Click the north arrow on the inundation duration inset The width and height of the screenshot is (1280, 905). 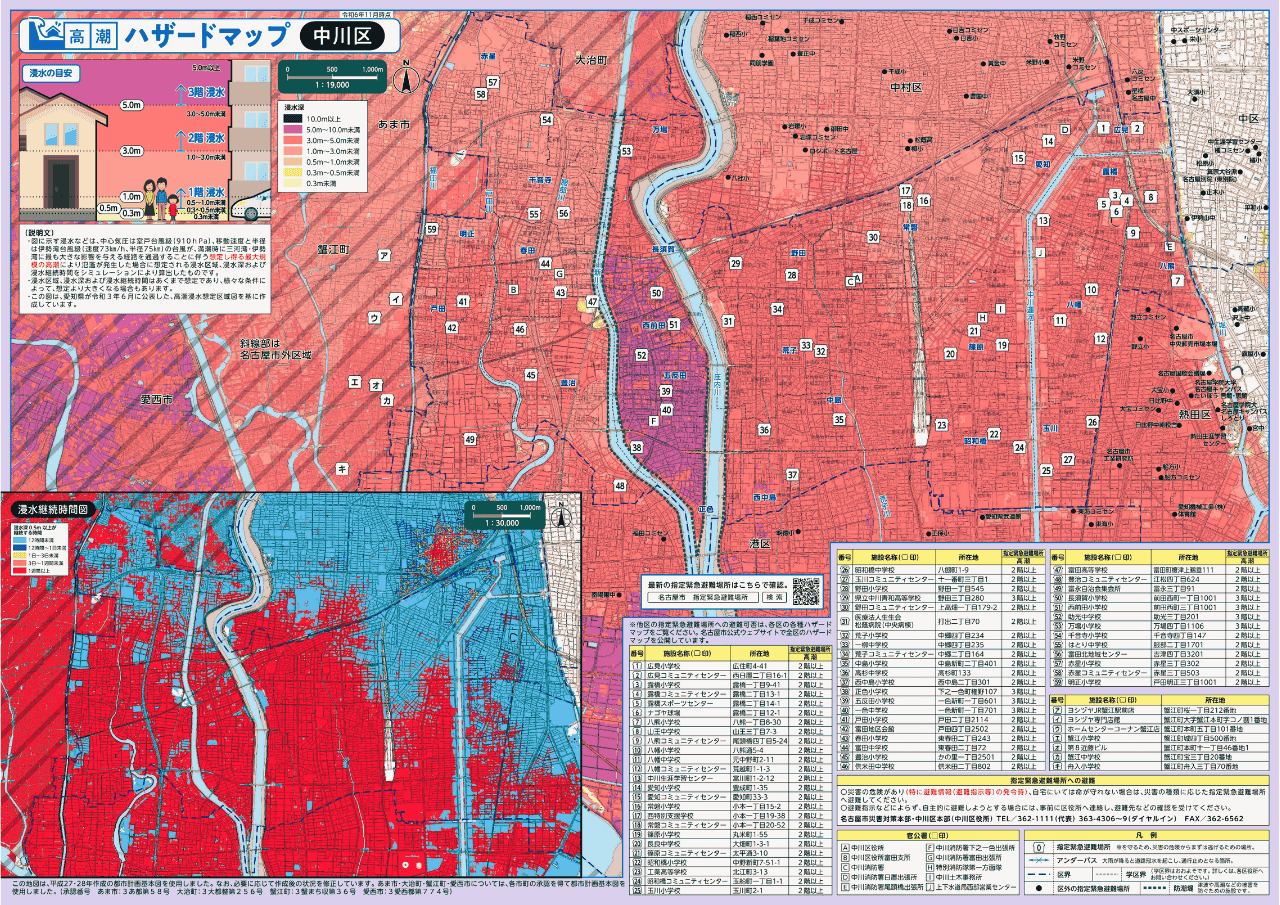562,518
